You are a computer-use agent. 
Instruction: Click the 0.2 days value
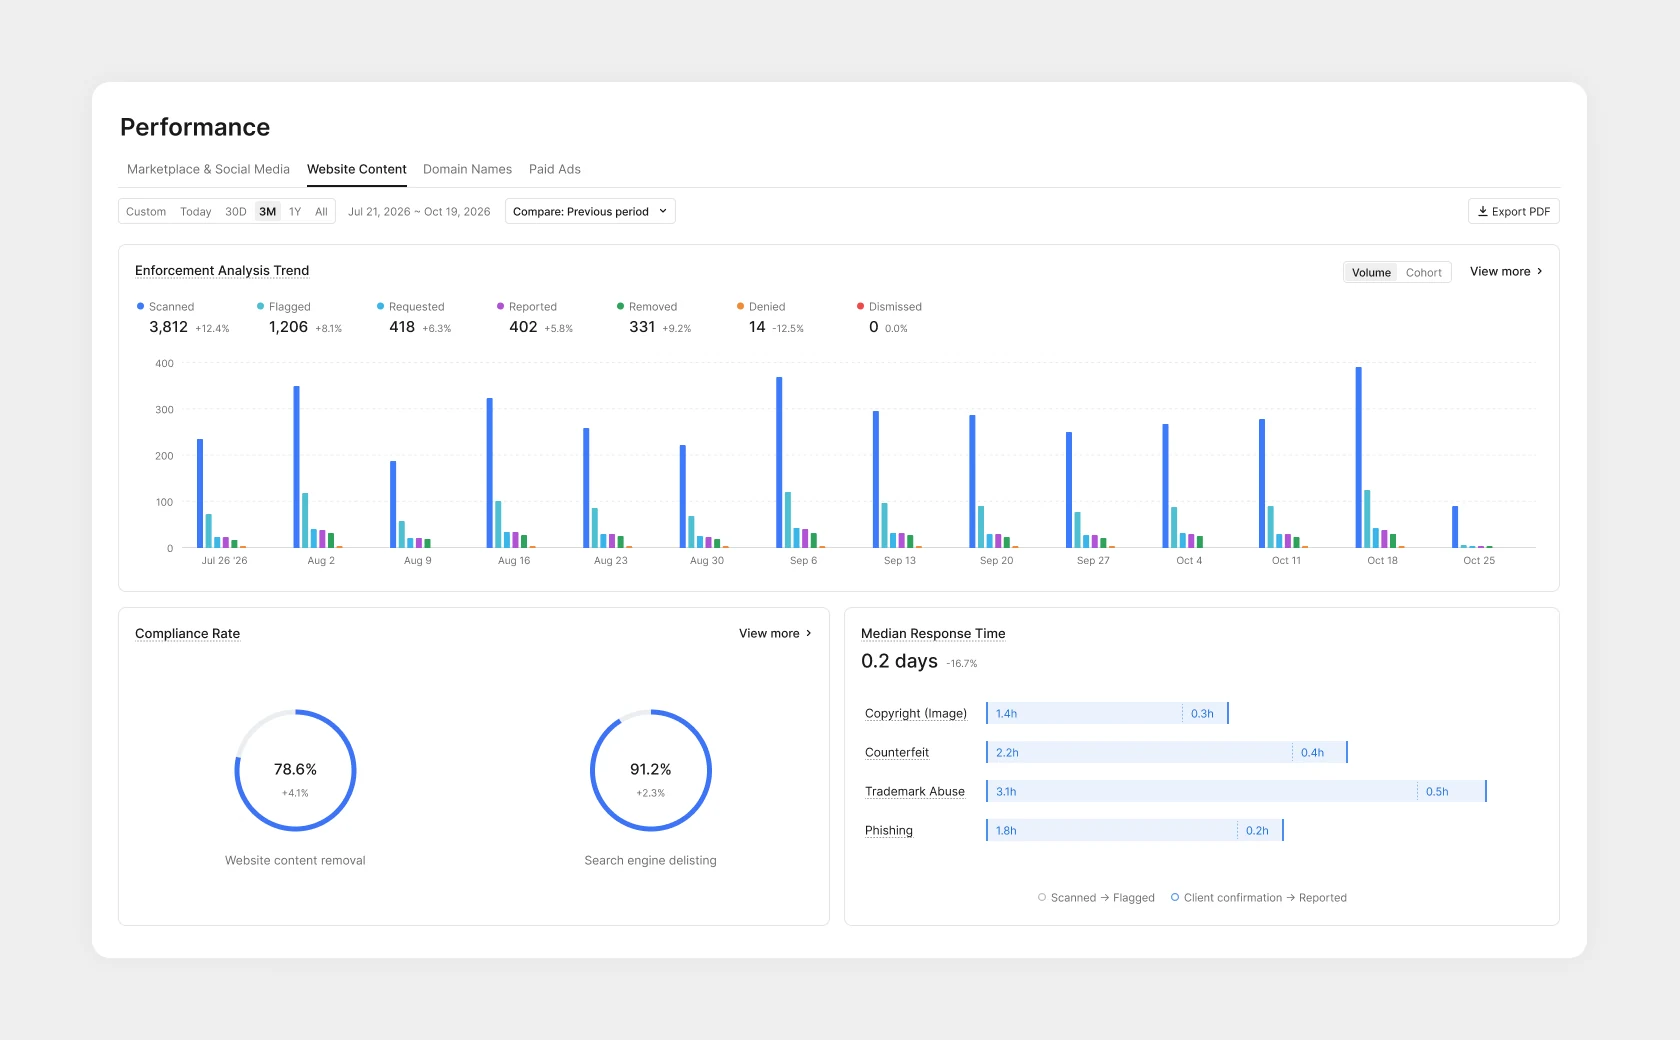[899, 661]
